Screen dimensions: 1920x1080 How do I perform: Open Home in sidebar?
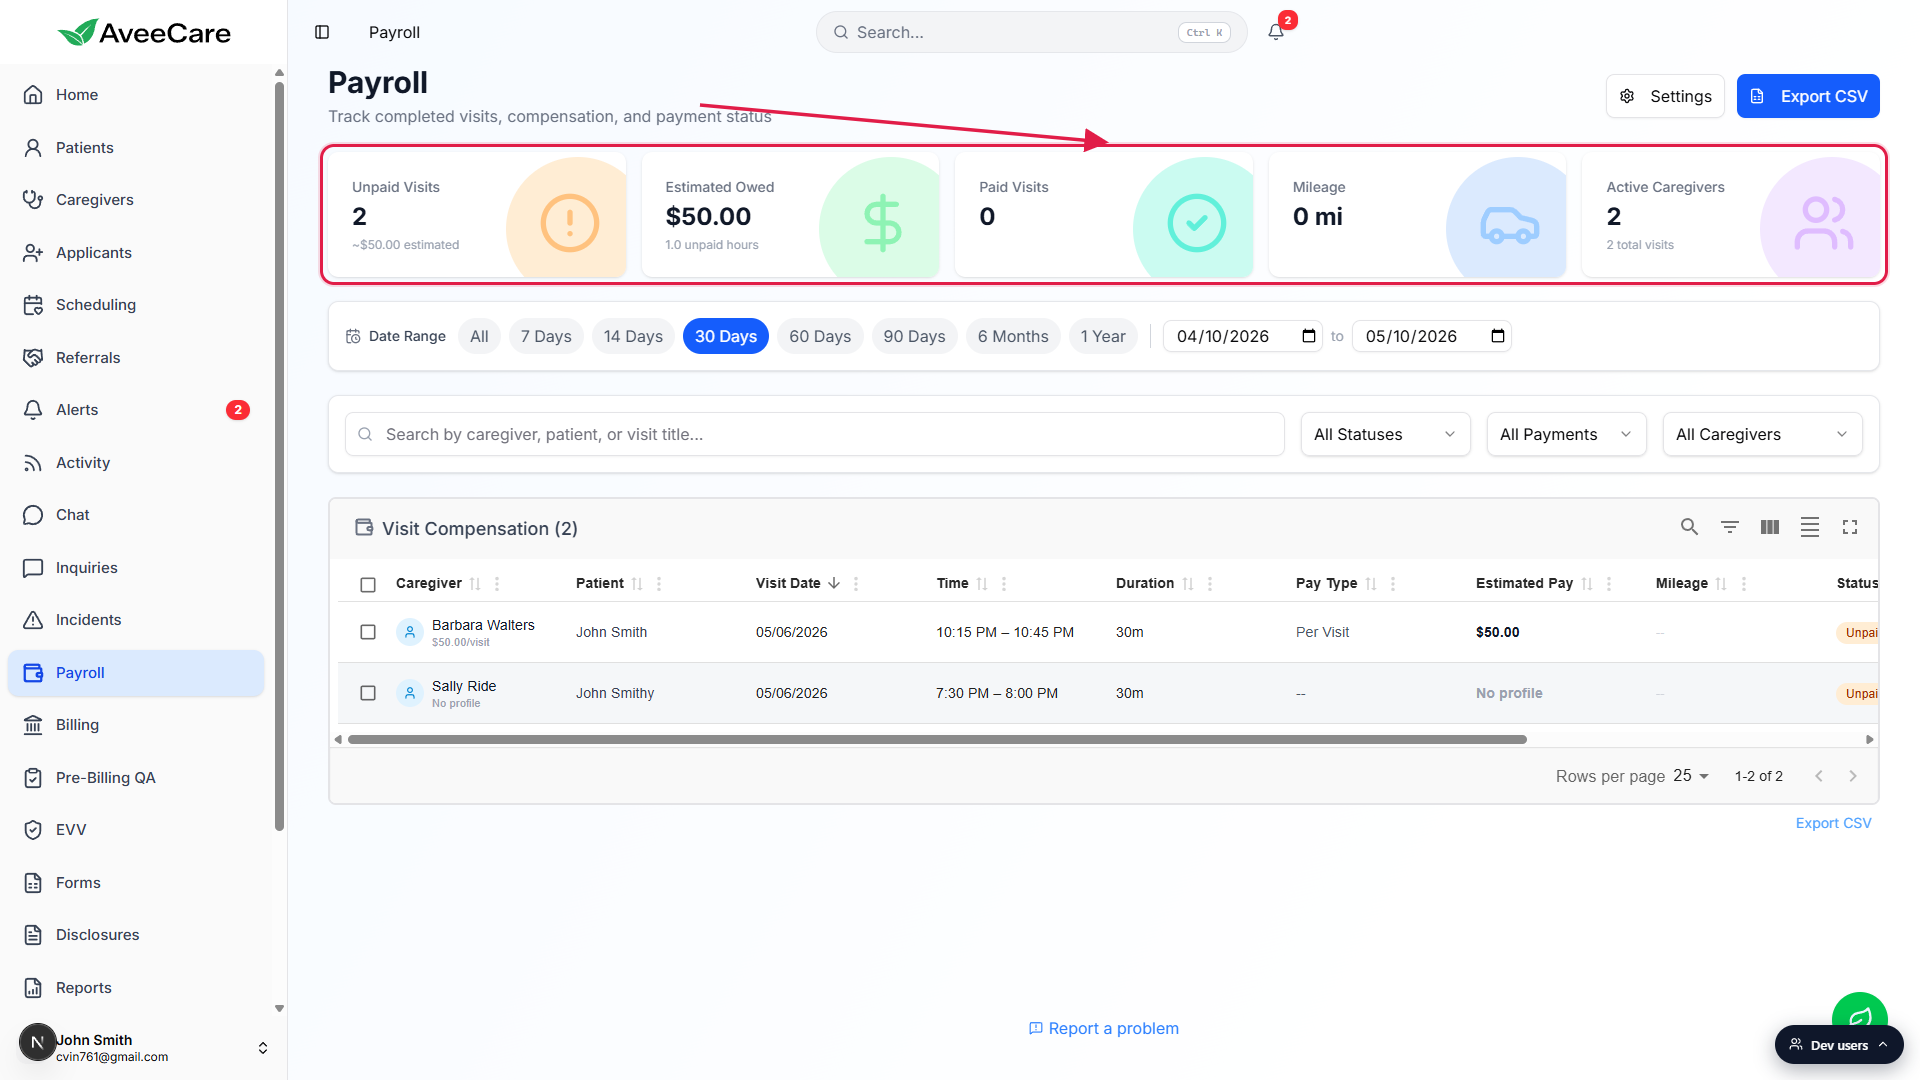(136, 95)
